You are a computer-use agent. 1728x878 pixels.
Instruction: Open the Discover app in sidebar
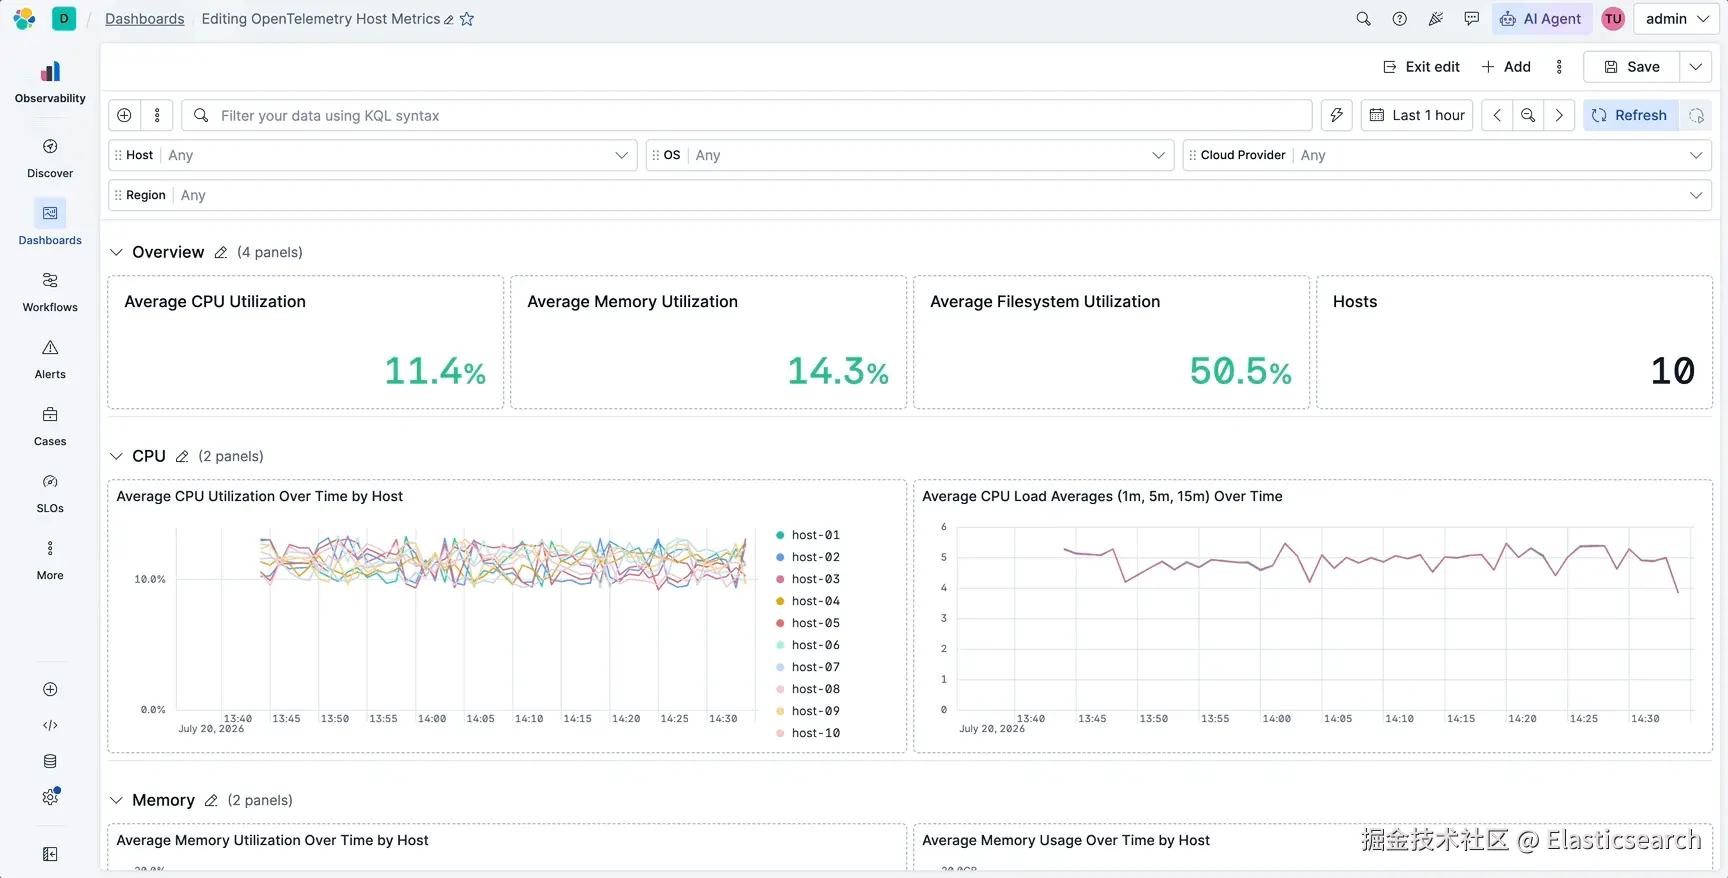click(50, 158)
